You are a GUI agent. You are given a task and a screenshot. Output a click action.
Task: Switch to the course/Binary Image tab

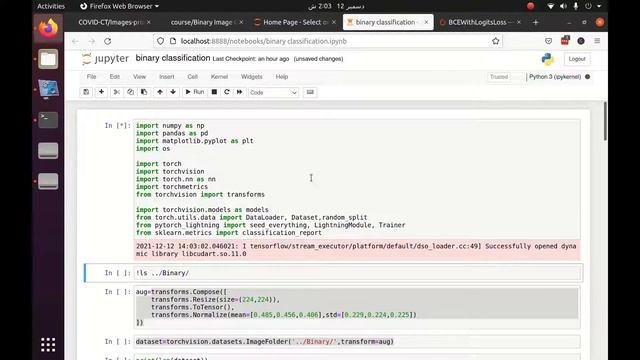[x=202, y=22]
